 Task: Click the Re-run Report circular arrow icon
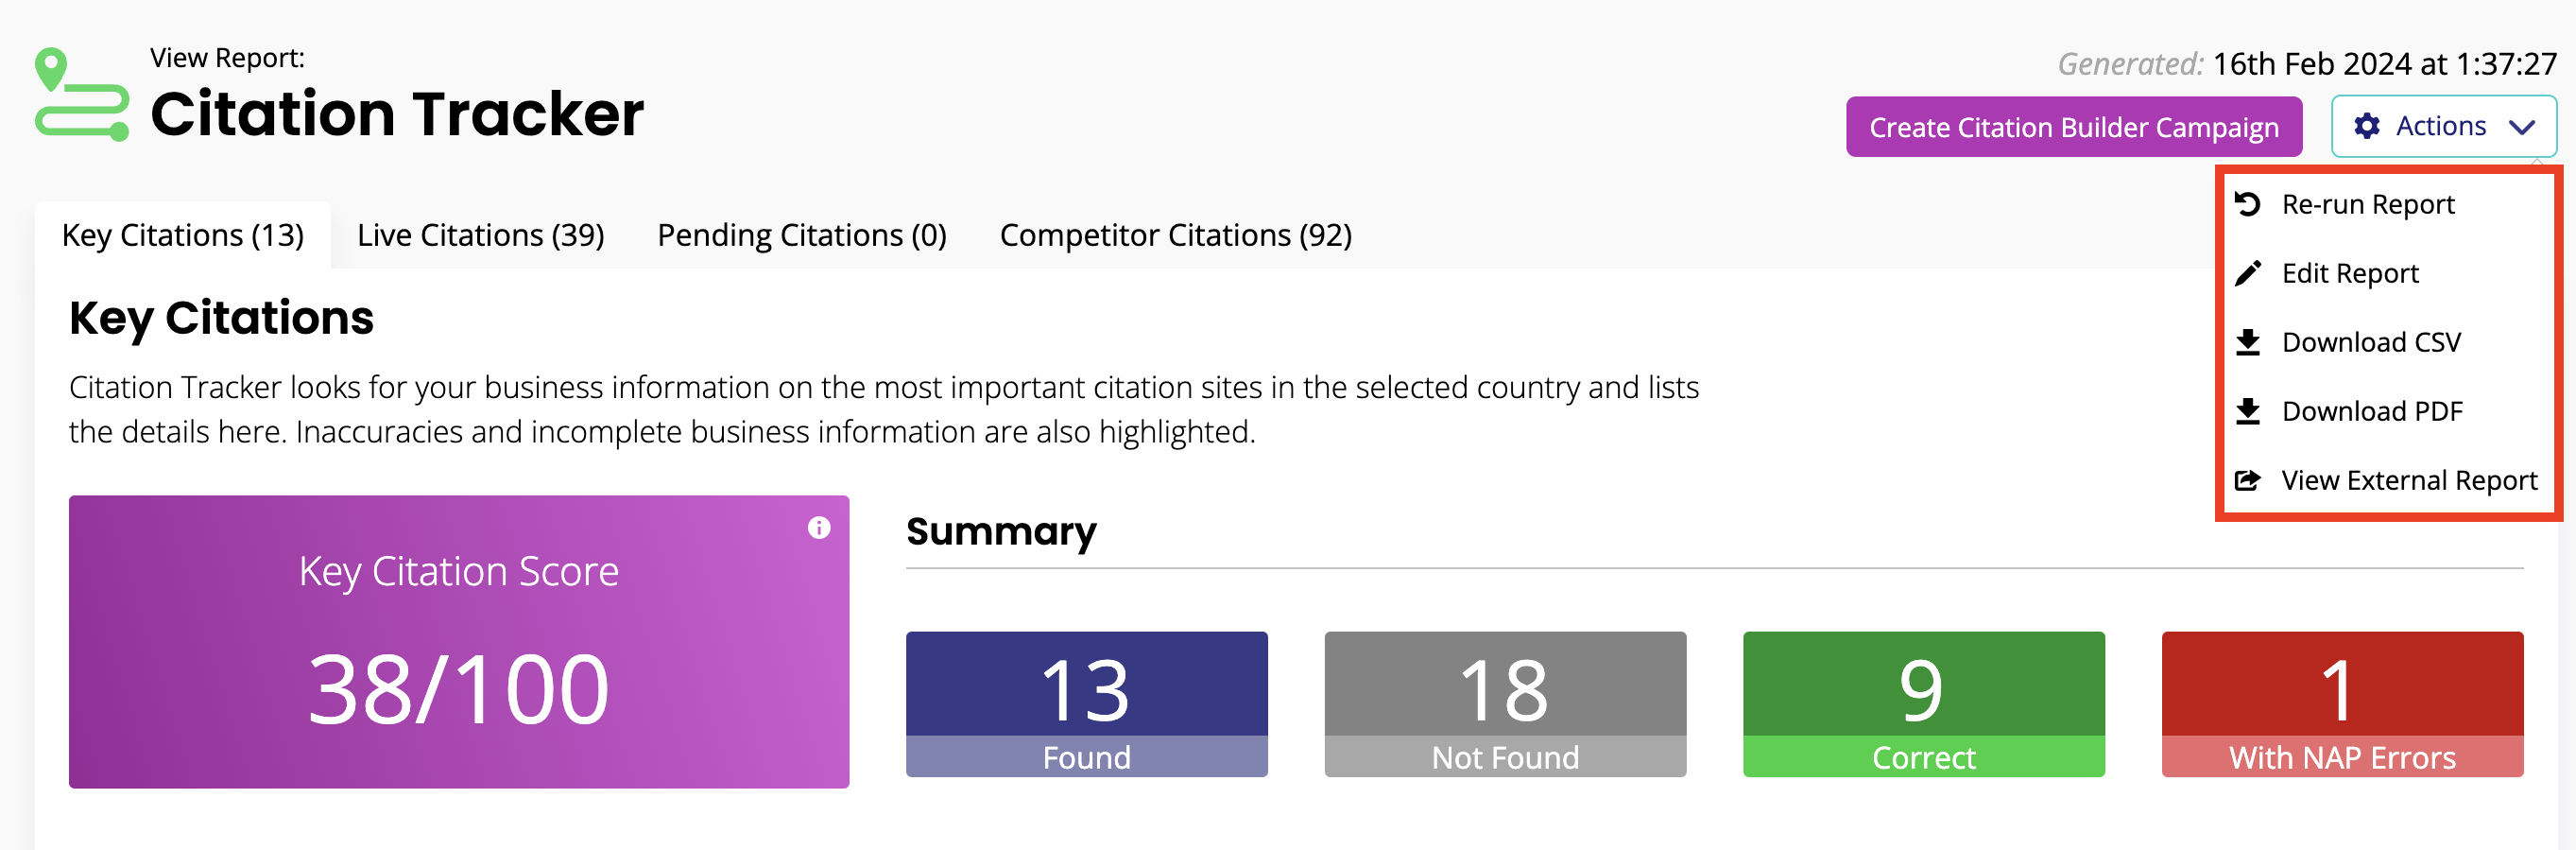click(x=2247, y=204)
